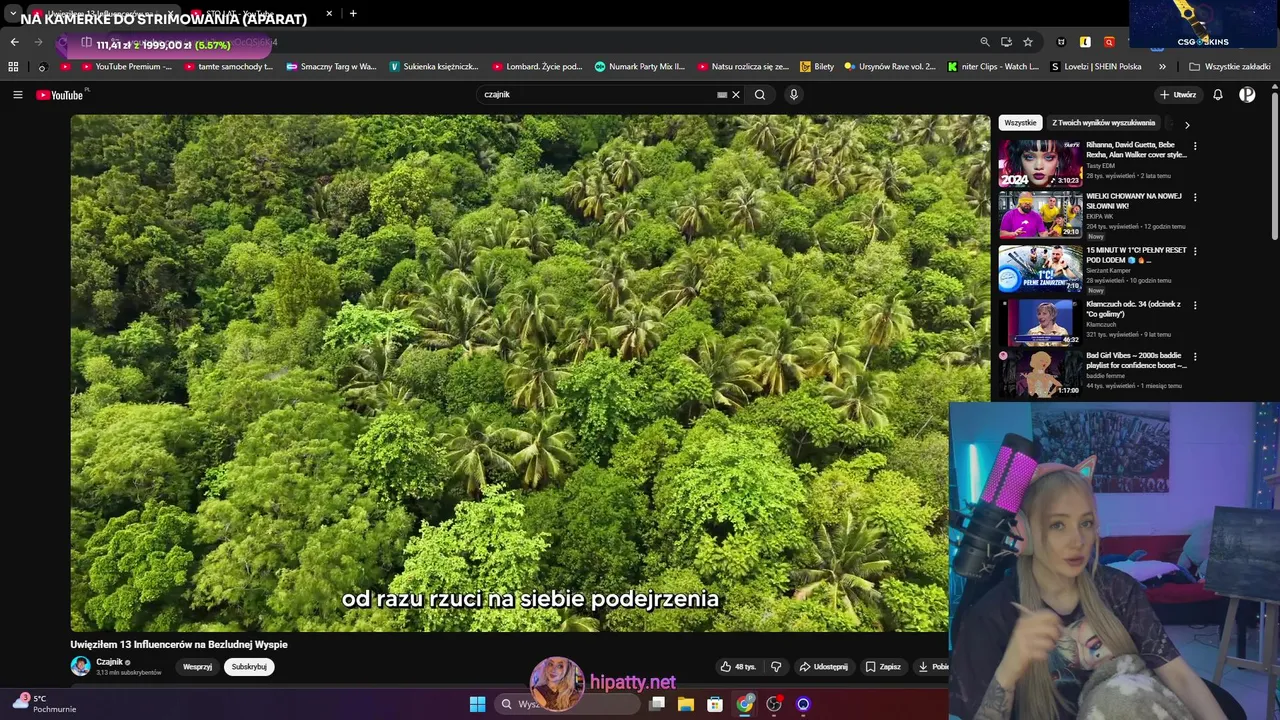Click the YouTube search input field
Image resolution: width=1280 pixels, height=720 pixels.
pos(596,95)
